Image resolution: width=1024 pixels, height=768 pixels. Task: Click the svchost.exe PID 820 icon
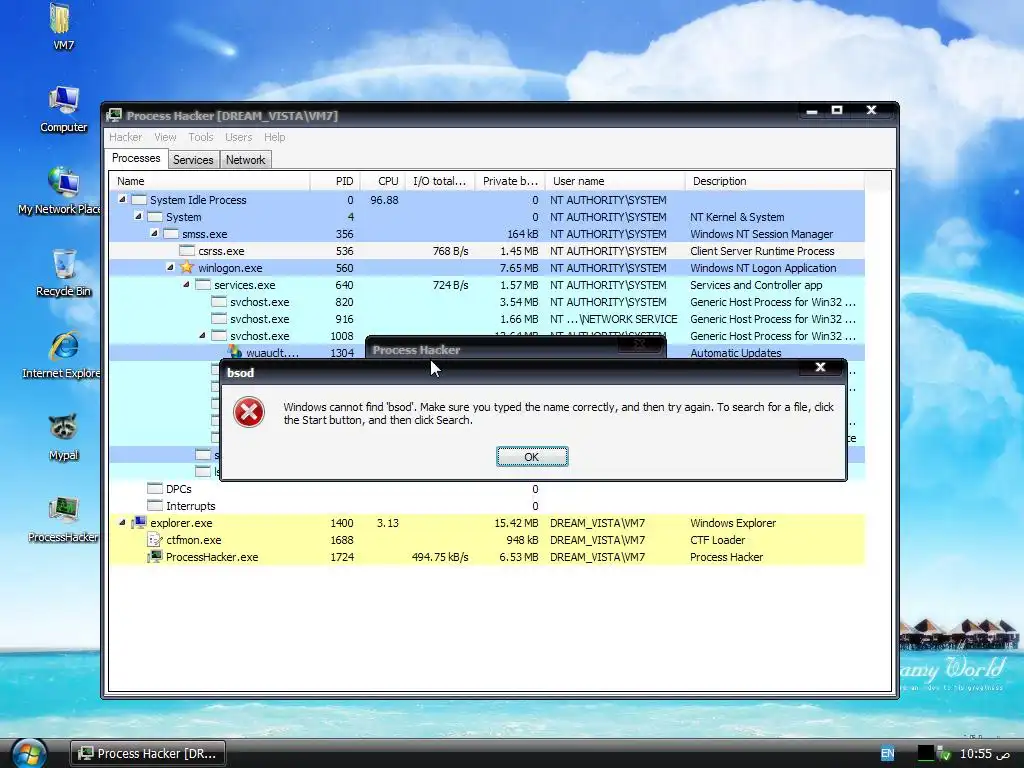219,301
